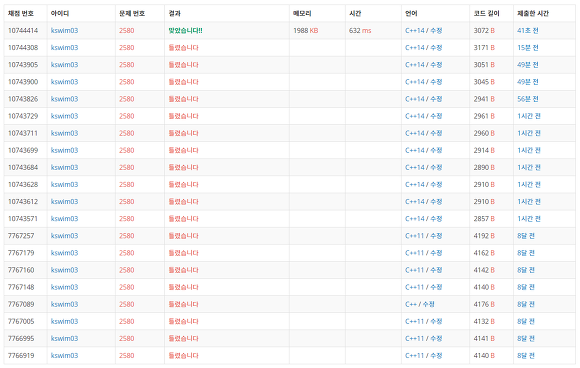Click 수정 link in row 7767160

point(436,270)
